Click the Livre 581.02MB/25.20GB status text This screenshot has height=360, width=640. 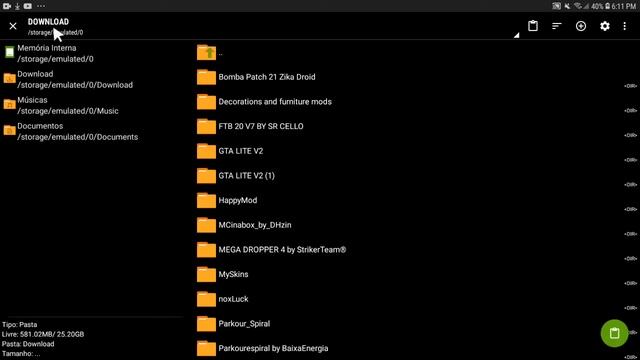(x=43, y=334)
